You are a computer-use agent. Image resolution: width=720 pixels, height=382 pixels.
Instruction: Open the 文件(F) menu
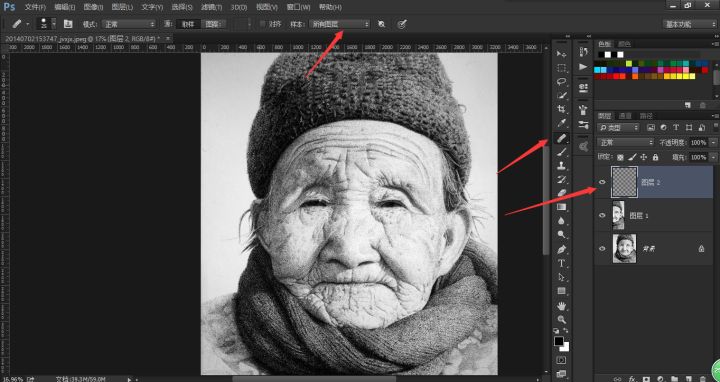pyautogui.click(x=35, y=7)
